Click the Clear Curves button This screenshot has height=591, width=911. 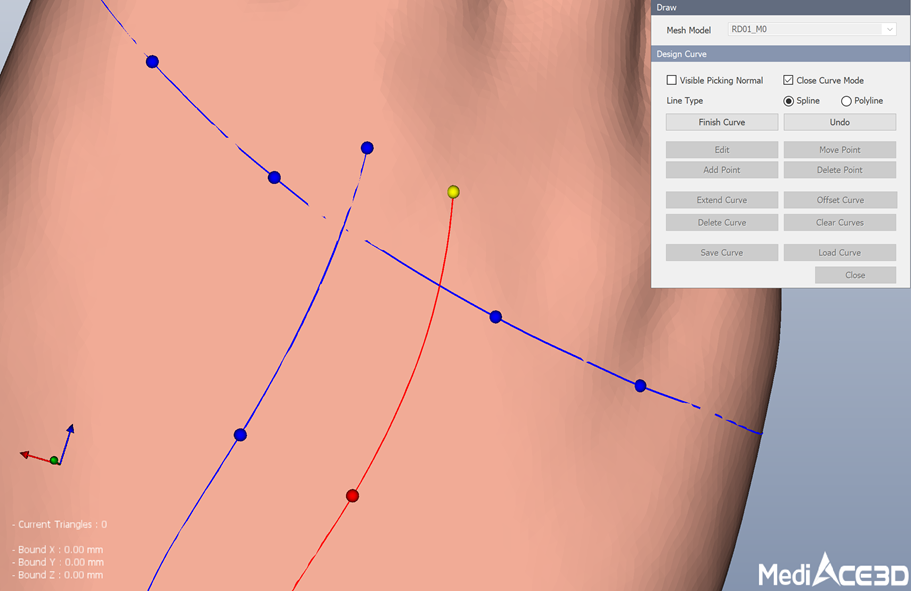point(840,223)
